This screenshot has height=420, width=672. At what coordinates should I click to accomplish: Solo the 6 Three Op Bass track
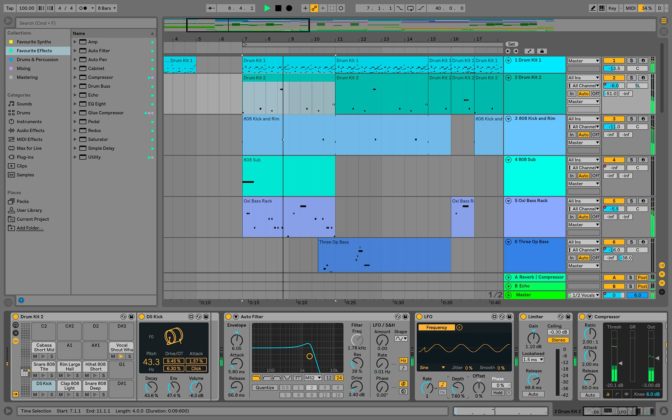(x=631, y=242)
